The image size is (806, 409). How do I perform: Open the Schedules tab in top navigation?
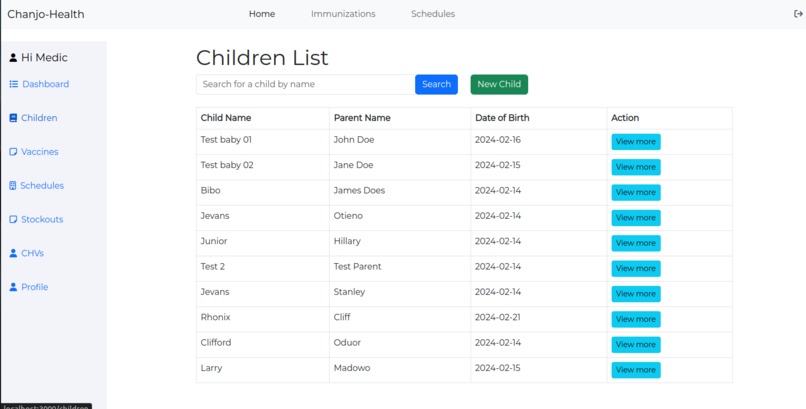[x=433, y=14]
